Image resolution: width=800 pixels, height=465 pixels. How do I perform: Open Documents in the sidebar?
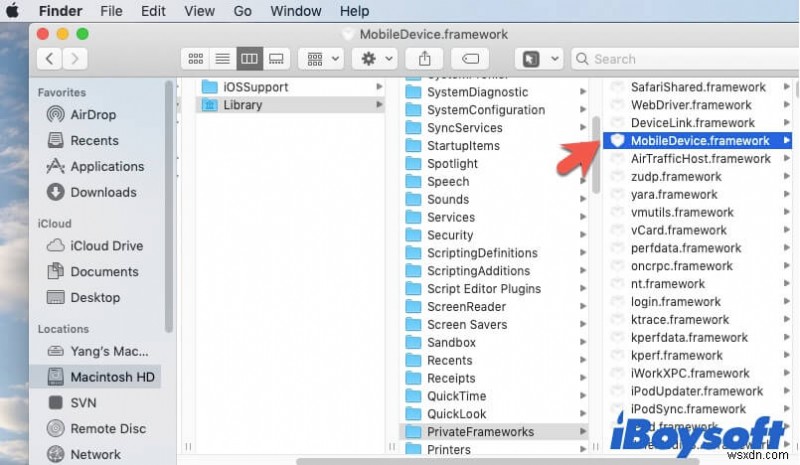(x=104, y=272)
